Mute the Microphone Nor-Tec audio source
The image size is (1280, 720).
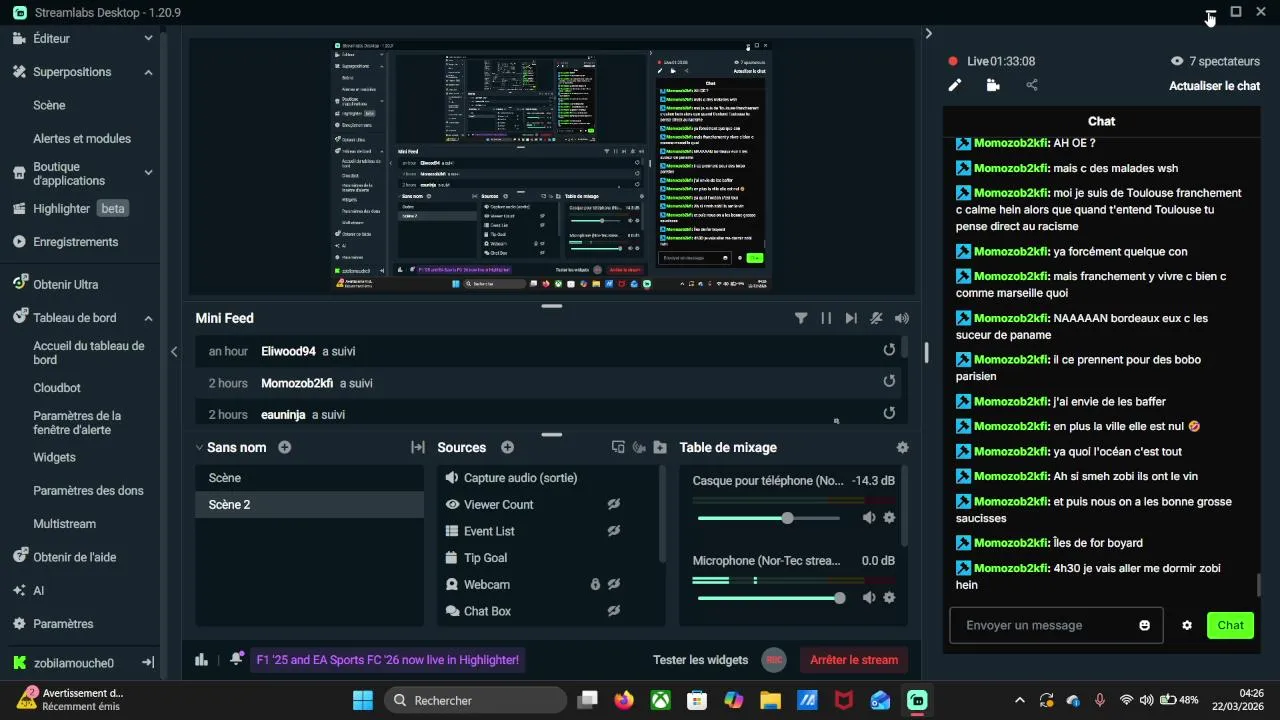869,597
